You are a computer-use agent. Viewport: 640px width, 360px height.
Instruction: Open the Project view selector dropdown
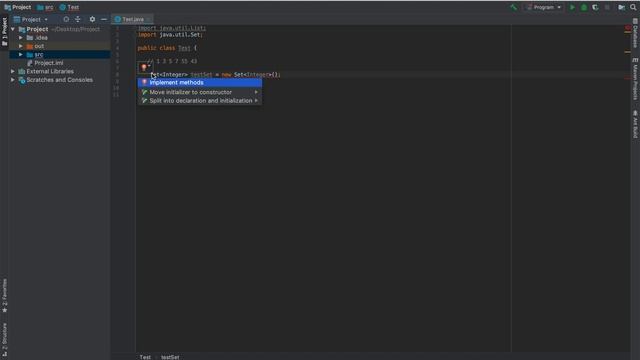[31, 19]
